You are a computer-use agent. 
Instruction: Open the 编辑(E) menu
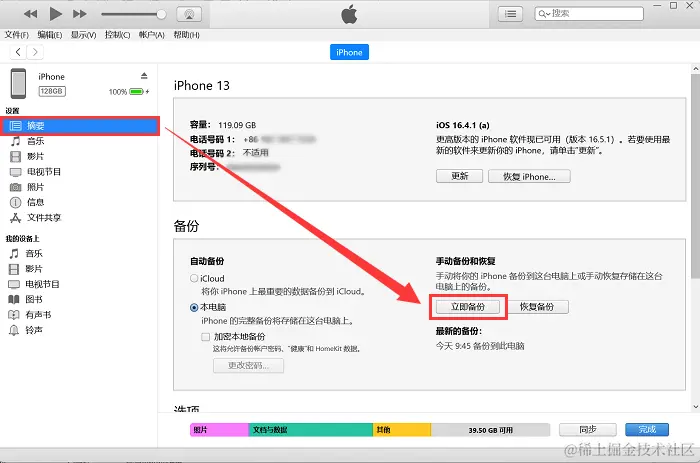click(50, 35)
